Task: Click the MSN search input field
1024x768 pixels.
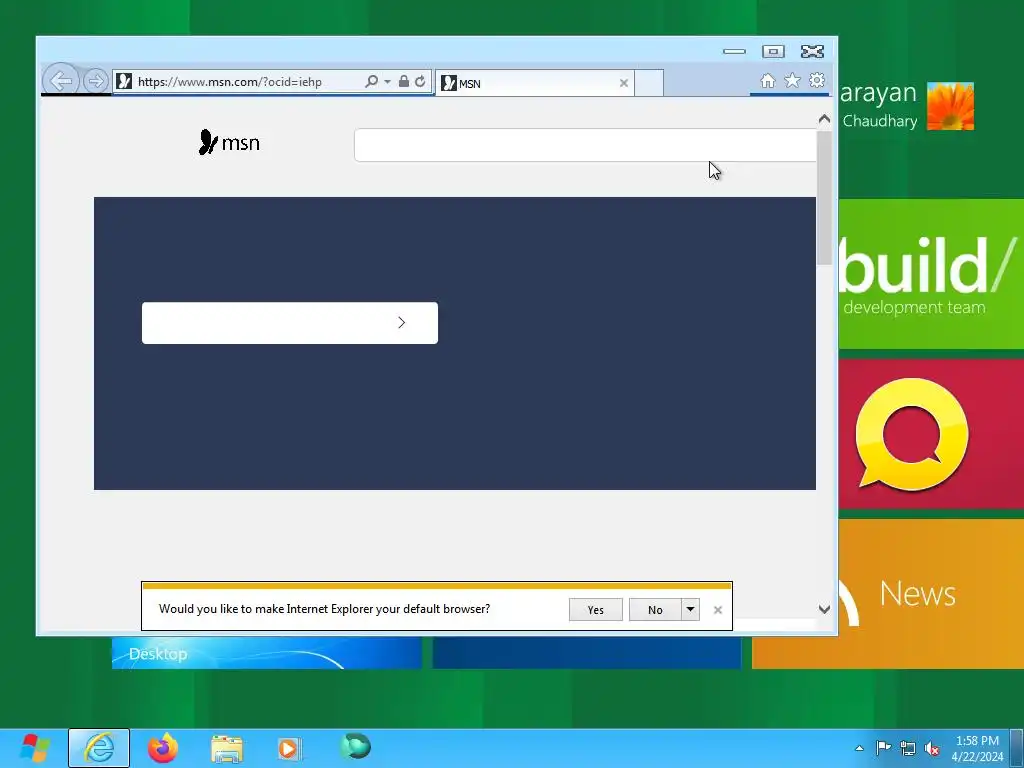Action: click(x=585, y=145)
